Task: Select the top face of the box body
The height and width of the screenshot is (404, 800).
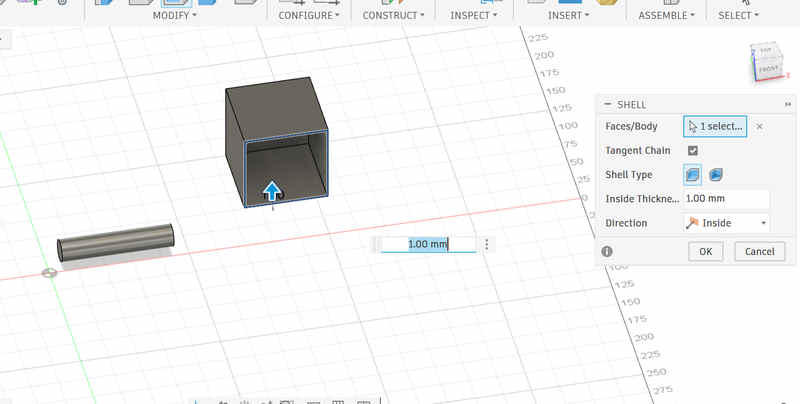Action: [277, 108]
